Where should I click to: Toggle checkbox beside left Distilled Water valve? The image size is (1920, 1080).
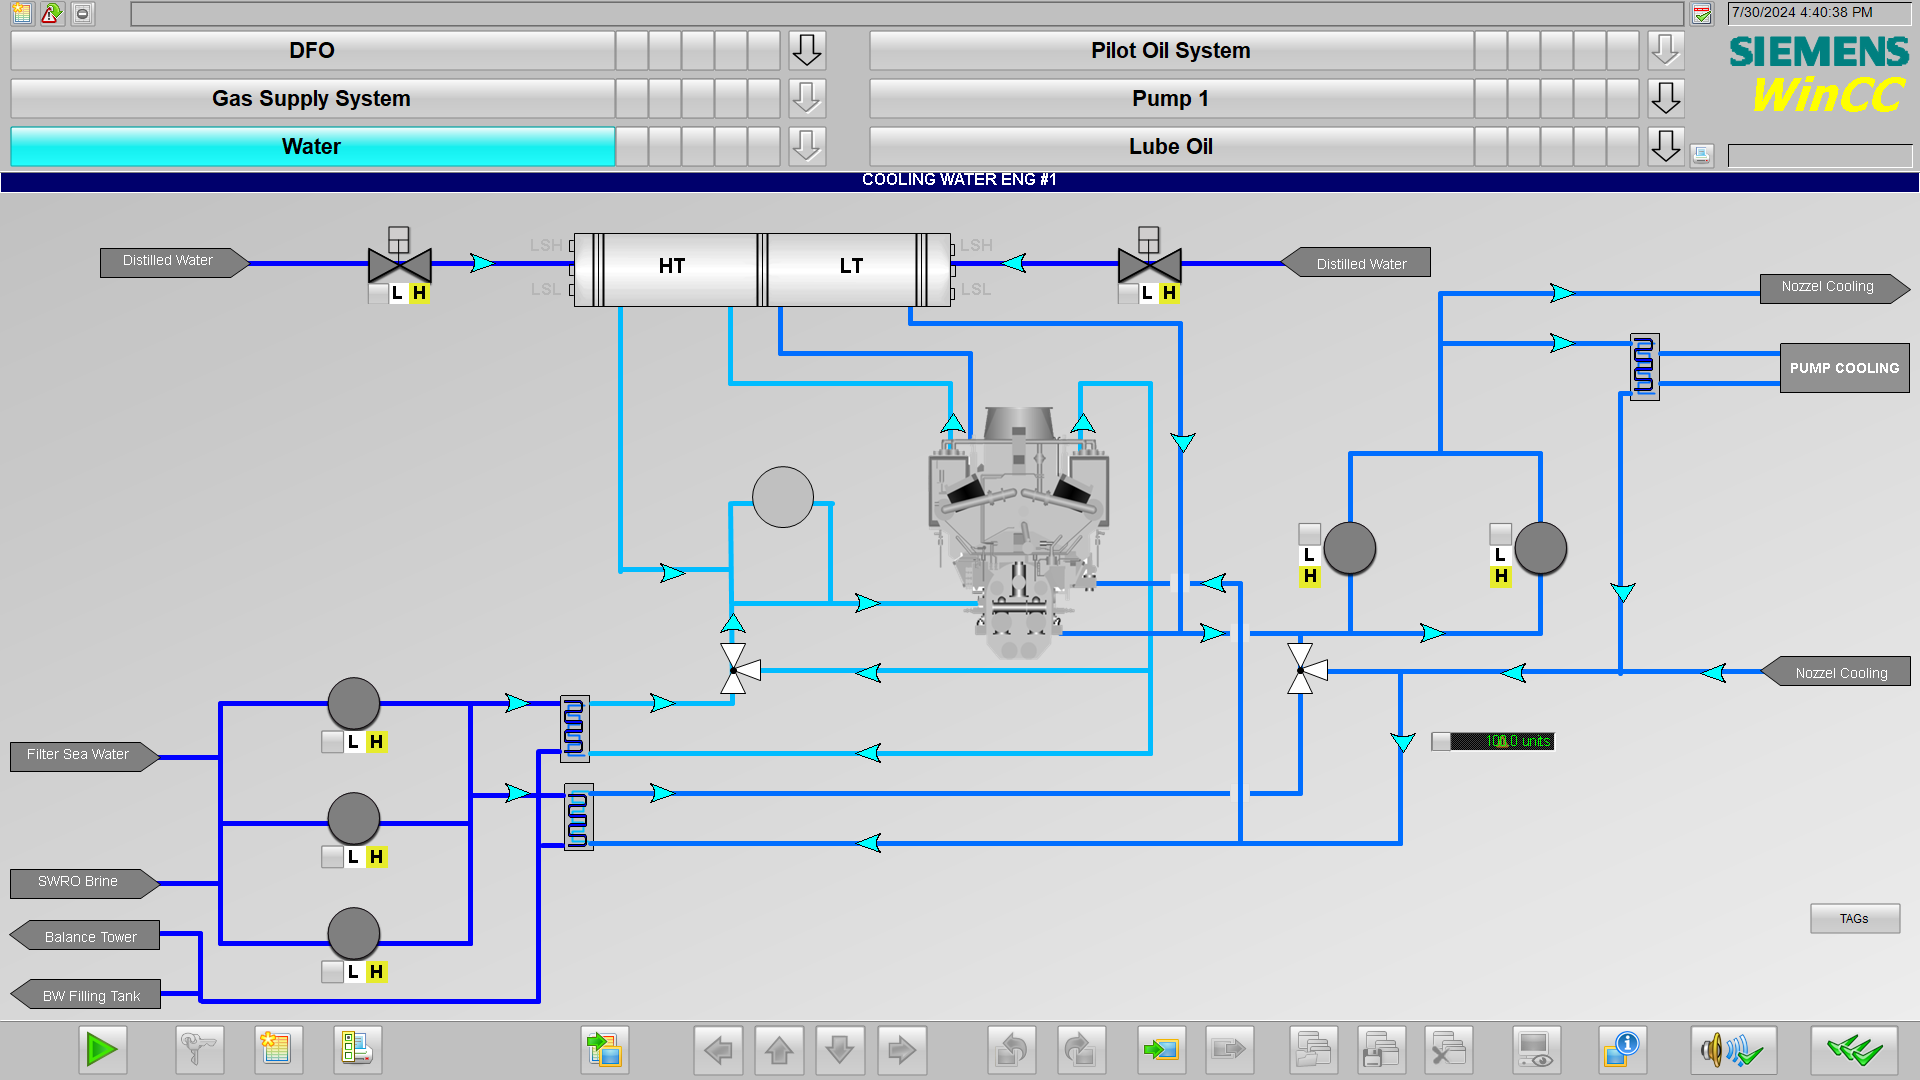[377, 293]
